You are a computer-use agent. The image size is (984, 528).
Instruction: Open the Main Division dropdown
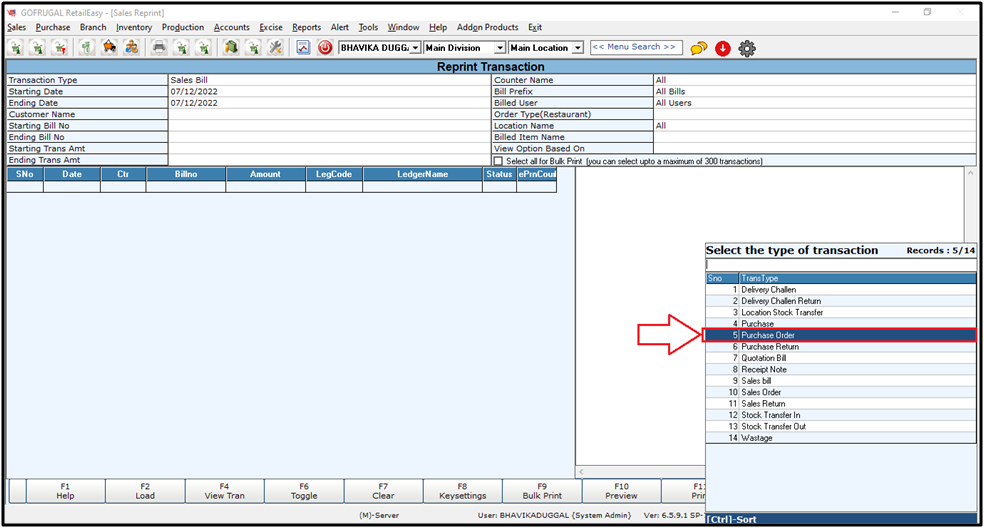[x=499, y=48]
